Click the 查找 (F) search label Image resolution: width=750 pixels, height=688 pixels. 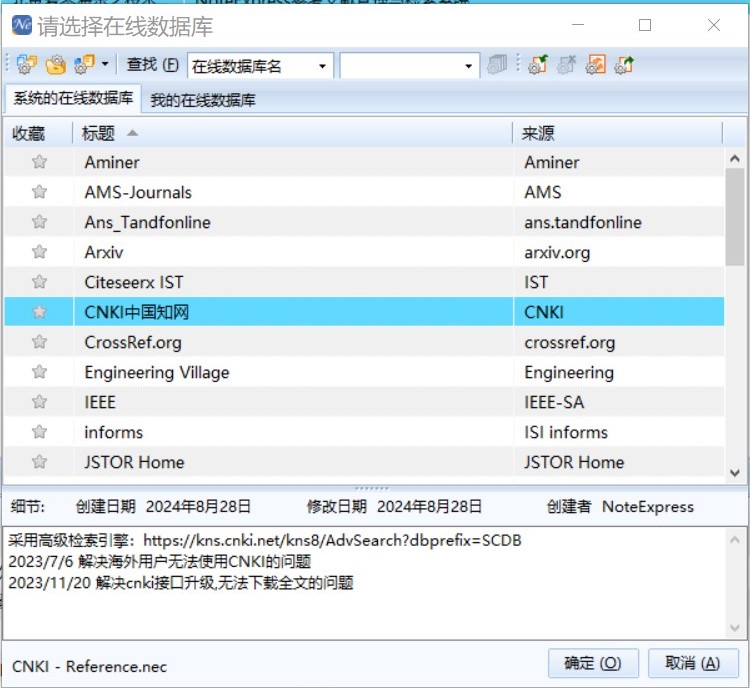153,65
